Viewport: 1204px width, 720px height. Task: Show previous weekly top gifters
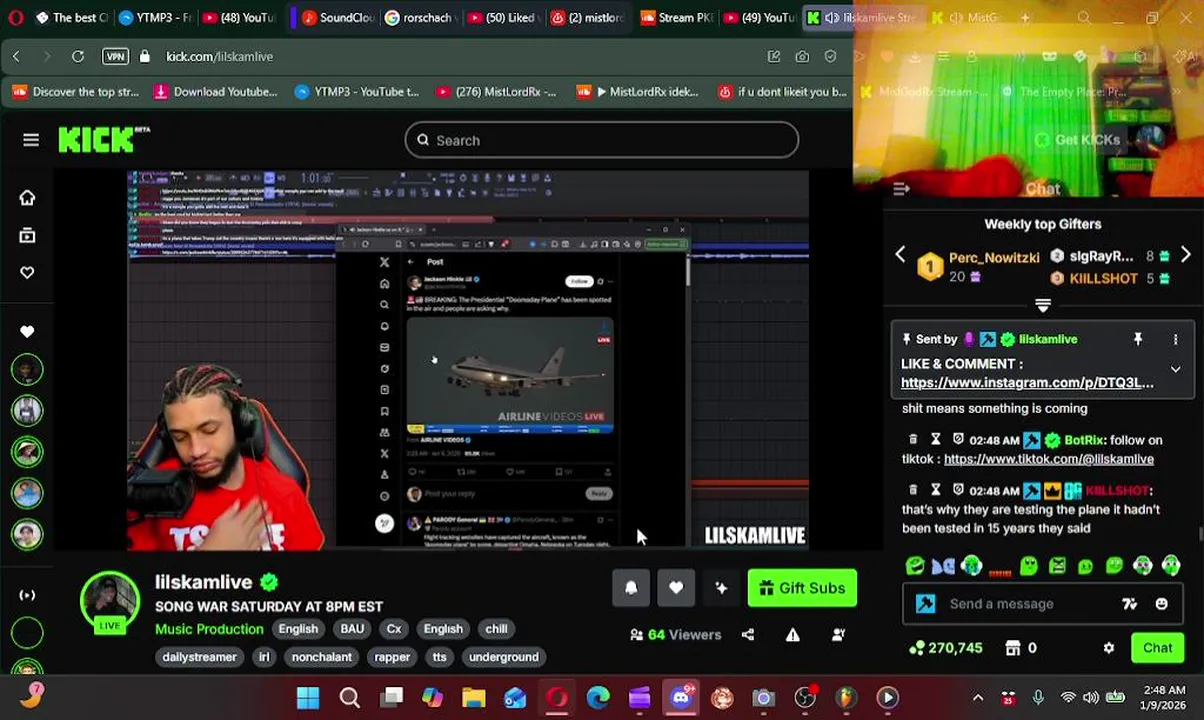point(900,255)
